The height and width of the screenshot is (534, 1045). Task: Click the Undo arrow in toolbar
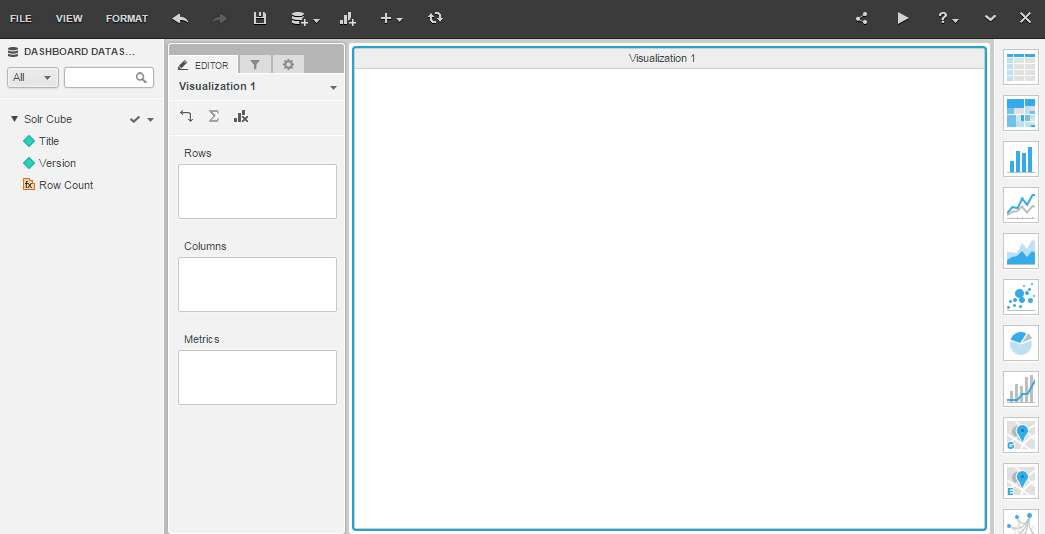pyautogui.click(x=180, y=18)
